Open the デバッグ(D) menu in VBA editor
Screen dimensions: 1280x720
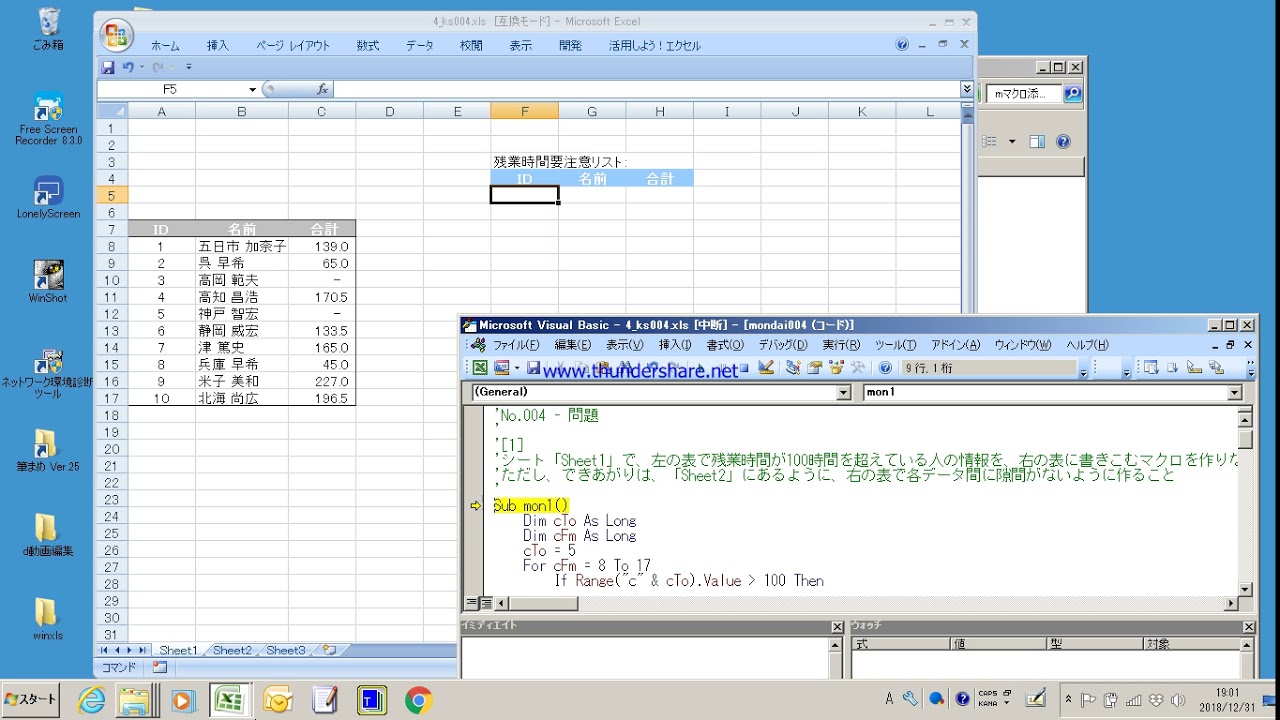(782, 345)
